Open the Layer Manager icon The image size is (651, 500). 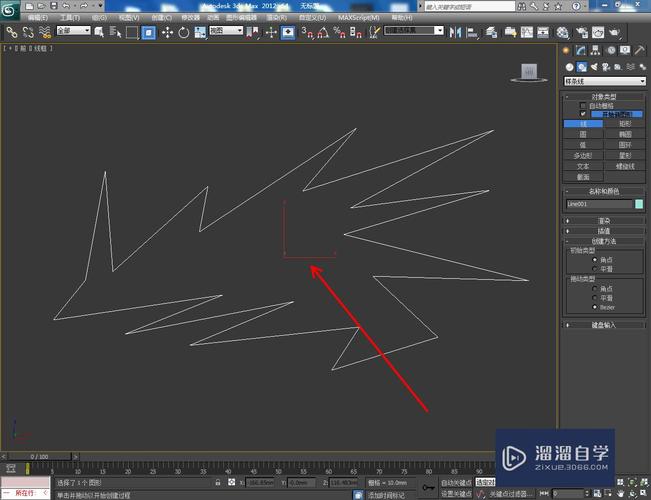coord(491,32)
